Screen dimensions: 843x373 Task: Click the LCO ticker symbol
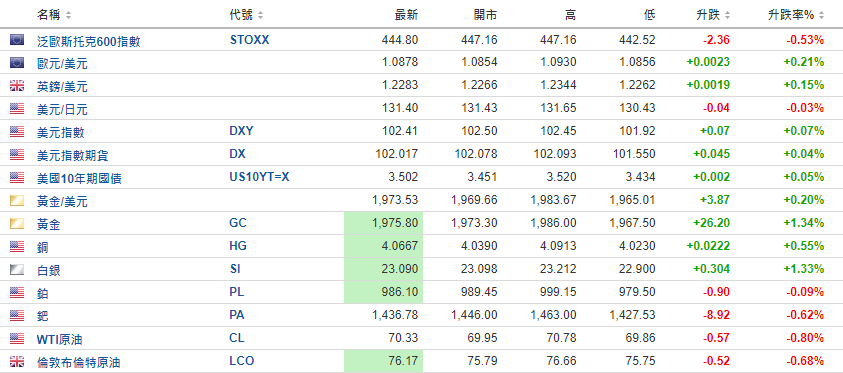(241, 361)
